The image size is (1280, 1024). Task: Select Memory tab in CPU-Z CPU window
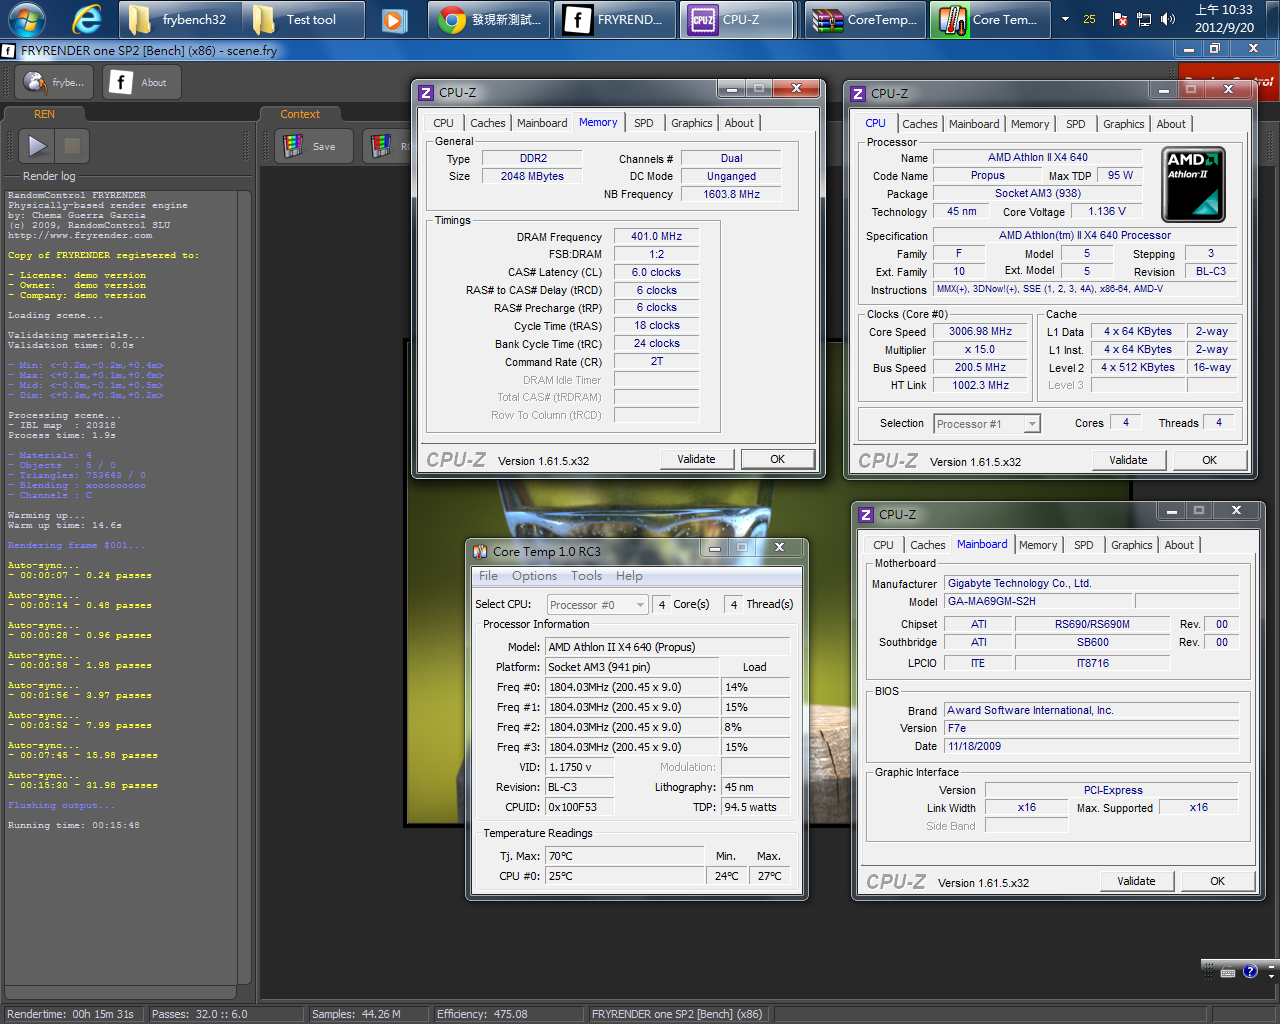(1030, 124)
